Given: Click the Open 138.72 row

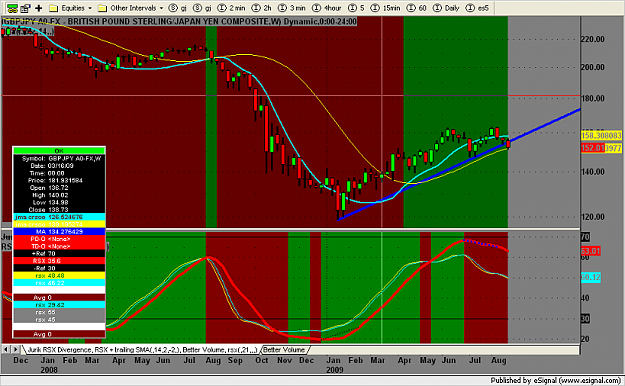Looking at the screenshot, I should point(59,187).
